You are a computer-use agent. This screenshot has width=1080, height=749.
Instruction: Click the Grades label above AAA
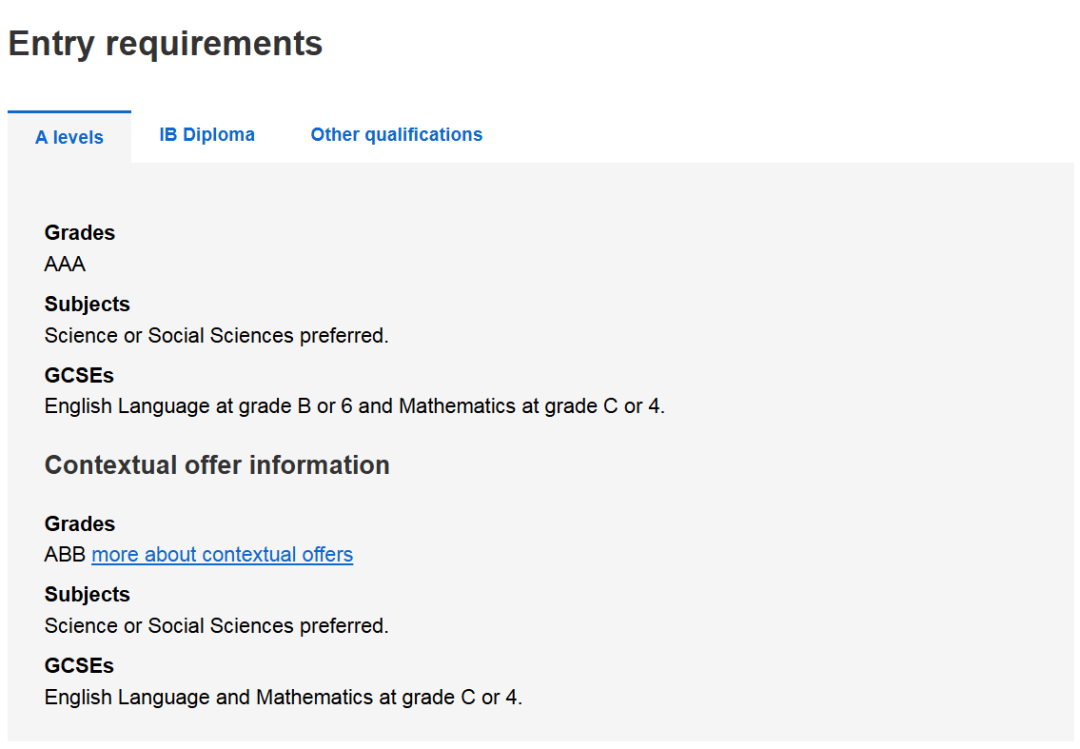80,233
